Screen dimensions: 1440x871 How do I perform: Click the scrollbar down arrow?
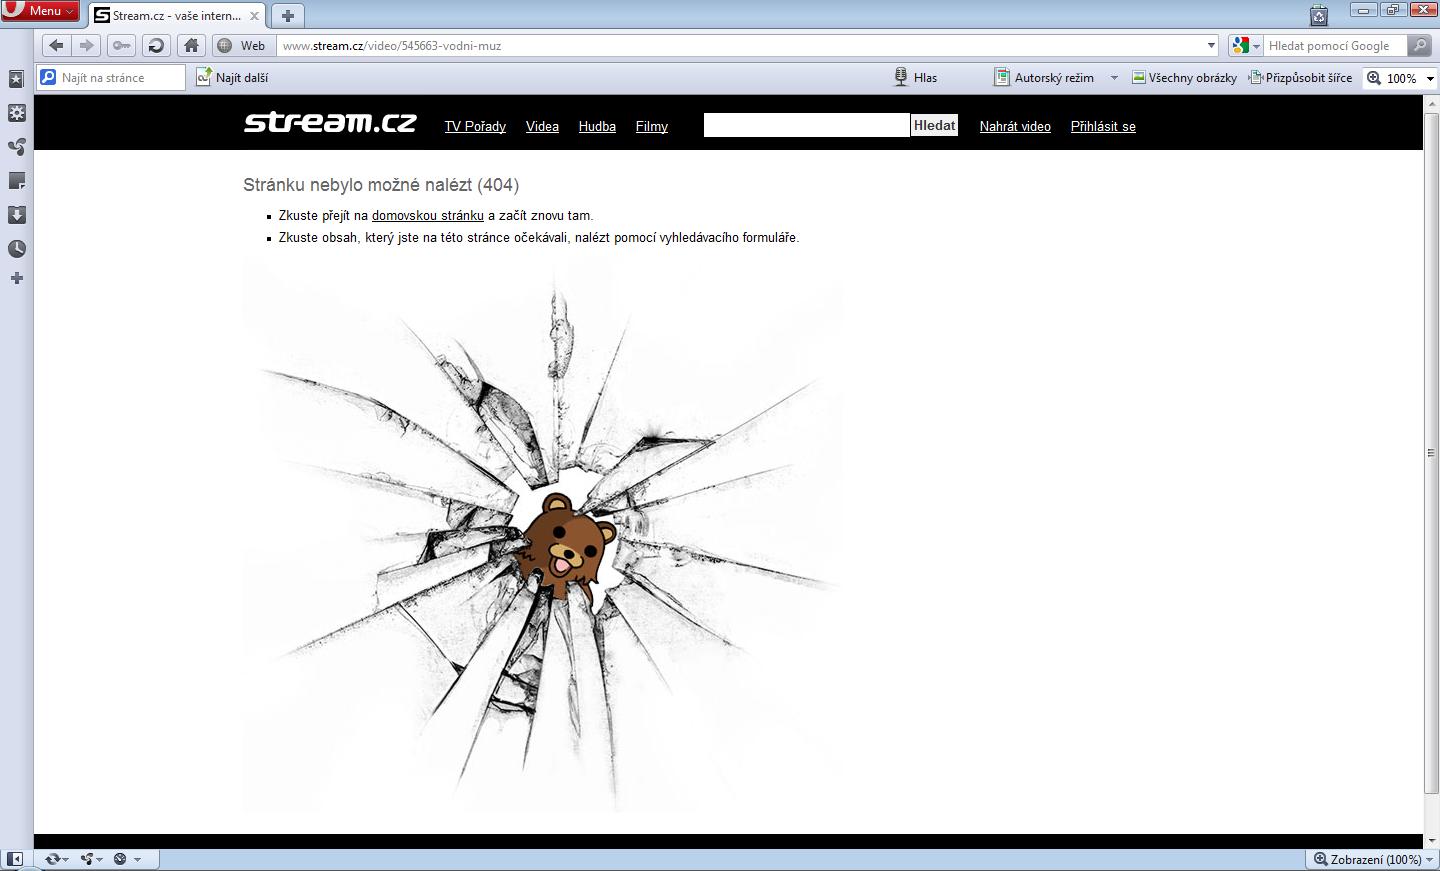pos(1431,841)
